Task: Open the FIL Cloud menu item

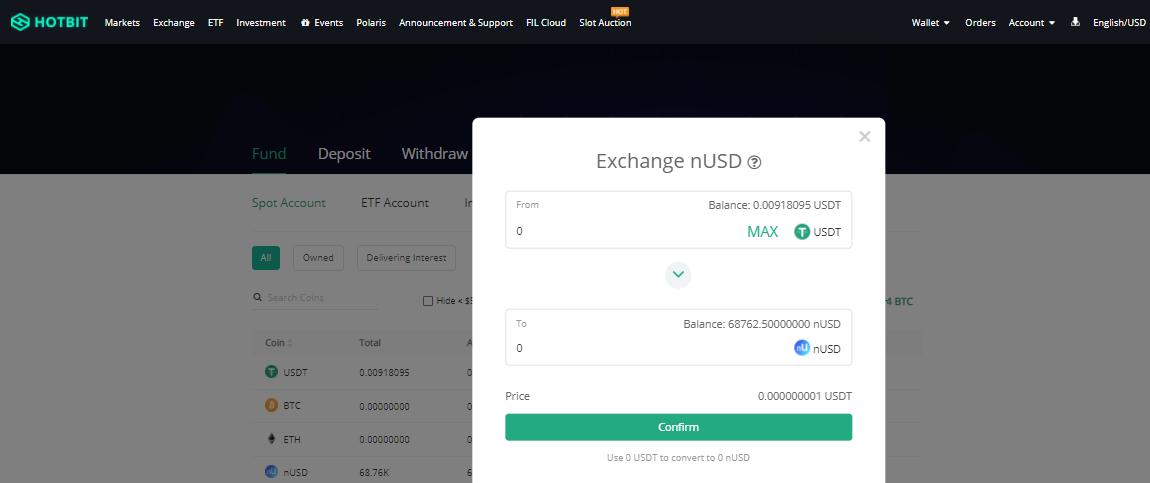Action: [546, 23]
